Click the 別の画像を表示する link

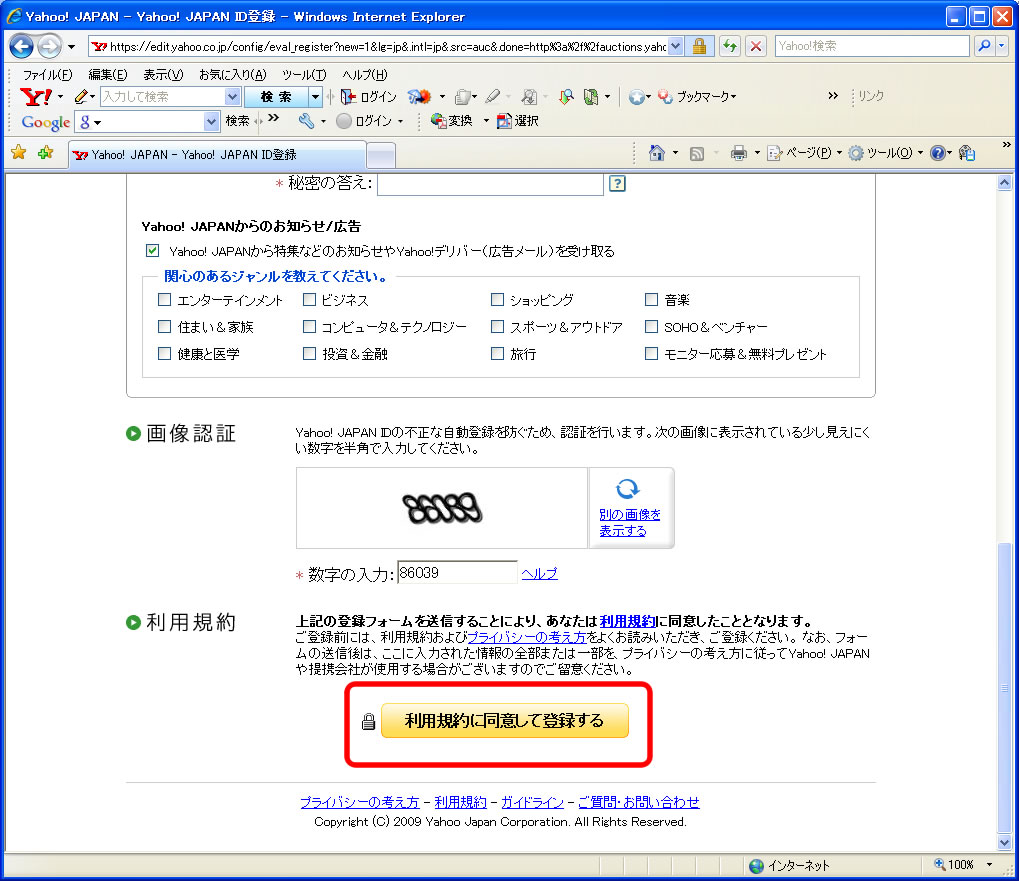[629, 522]
